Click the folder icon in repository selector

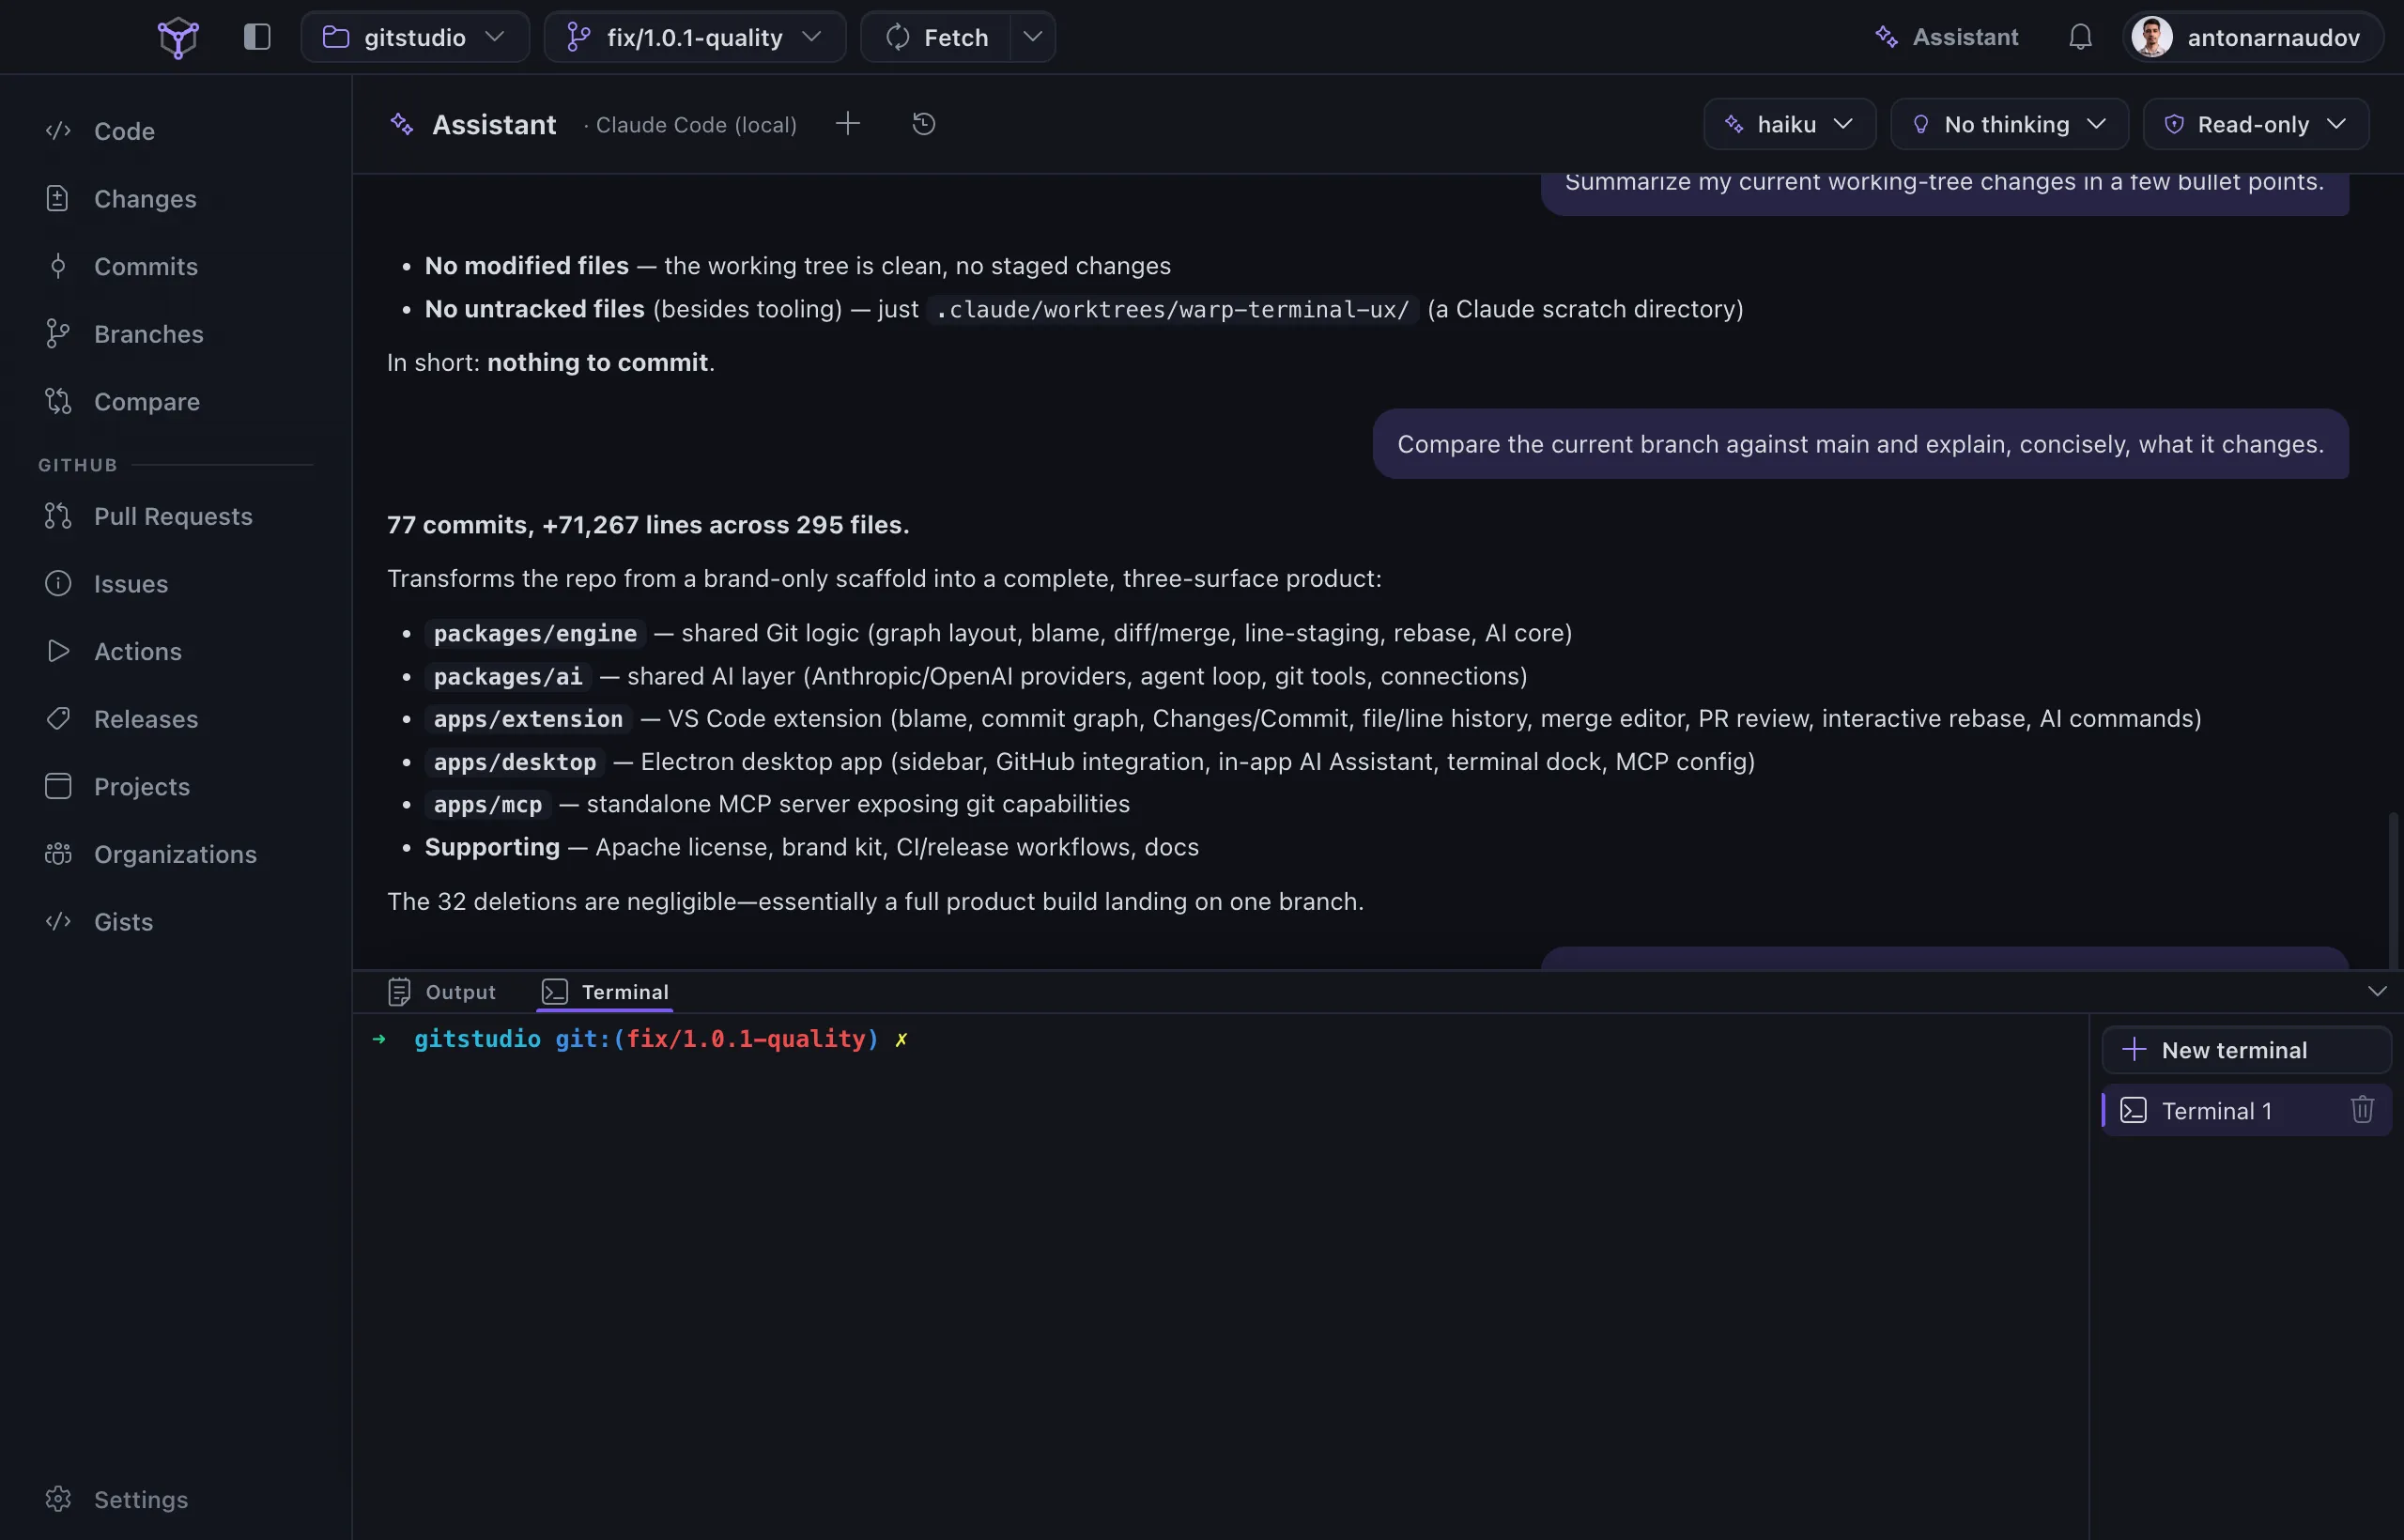pyautogui.click(x=336, y=37)
